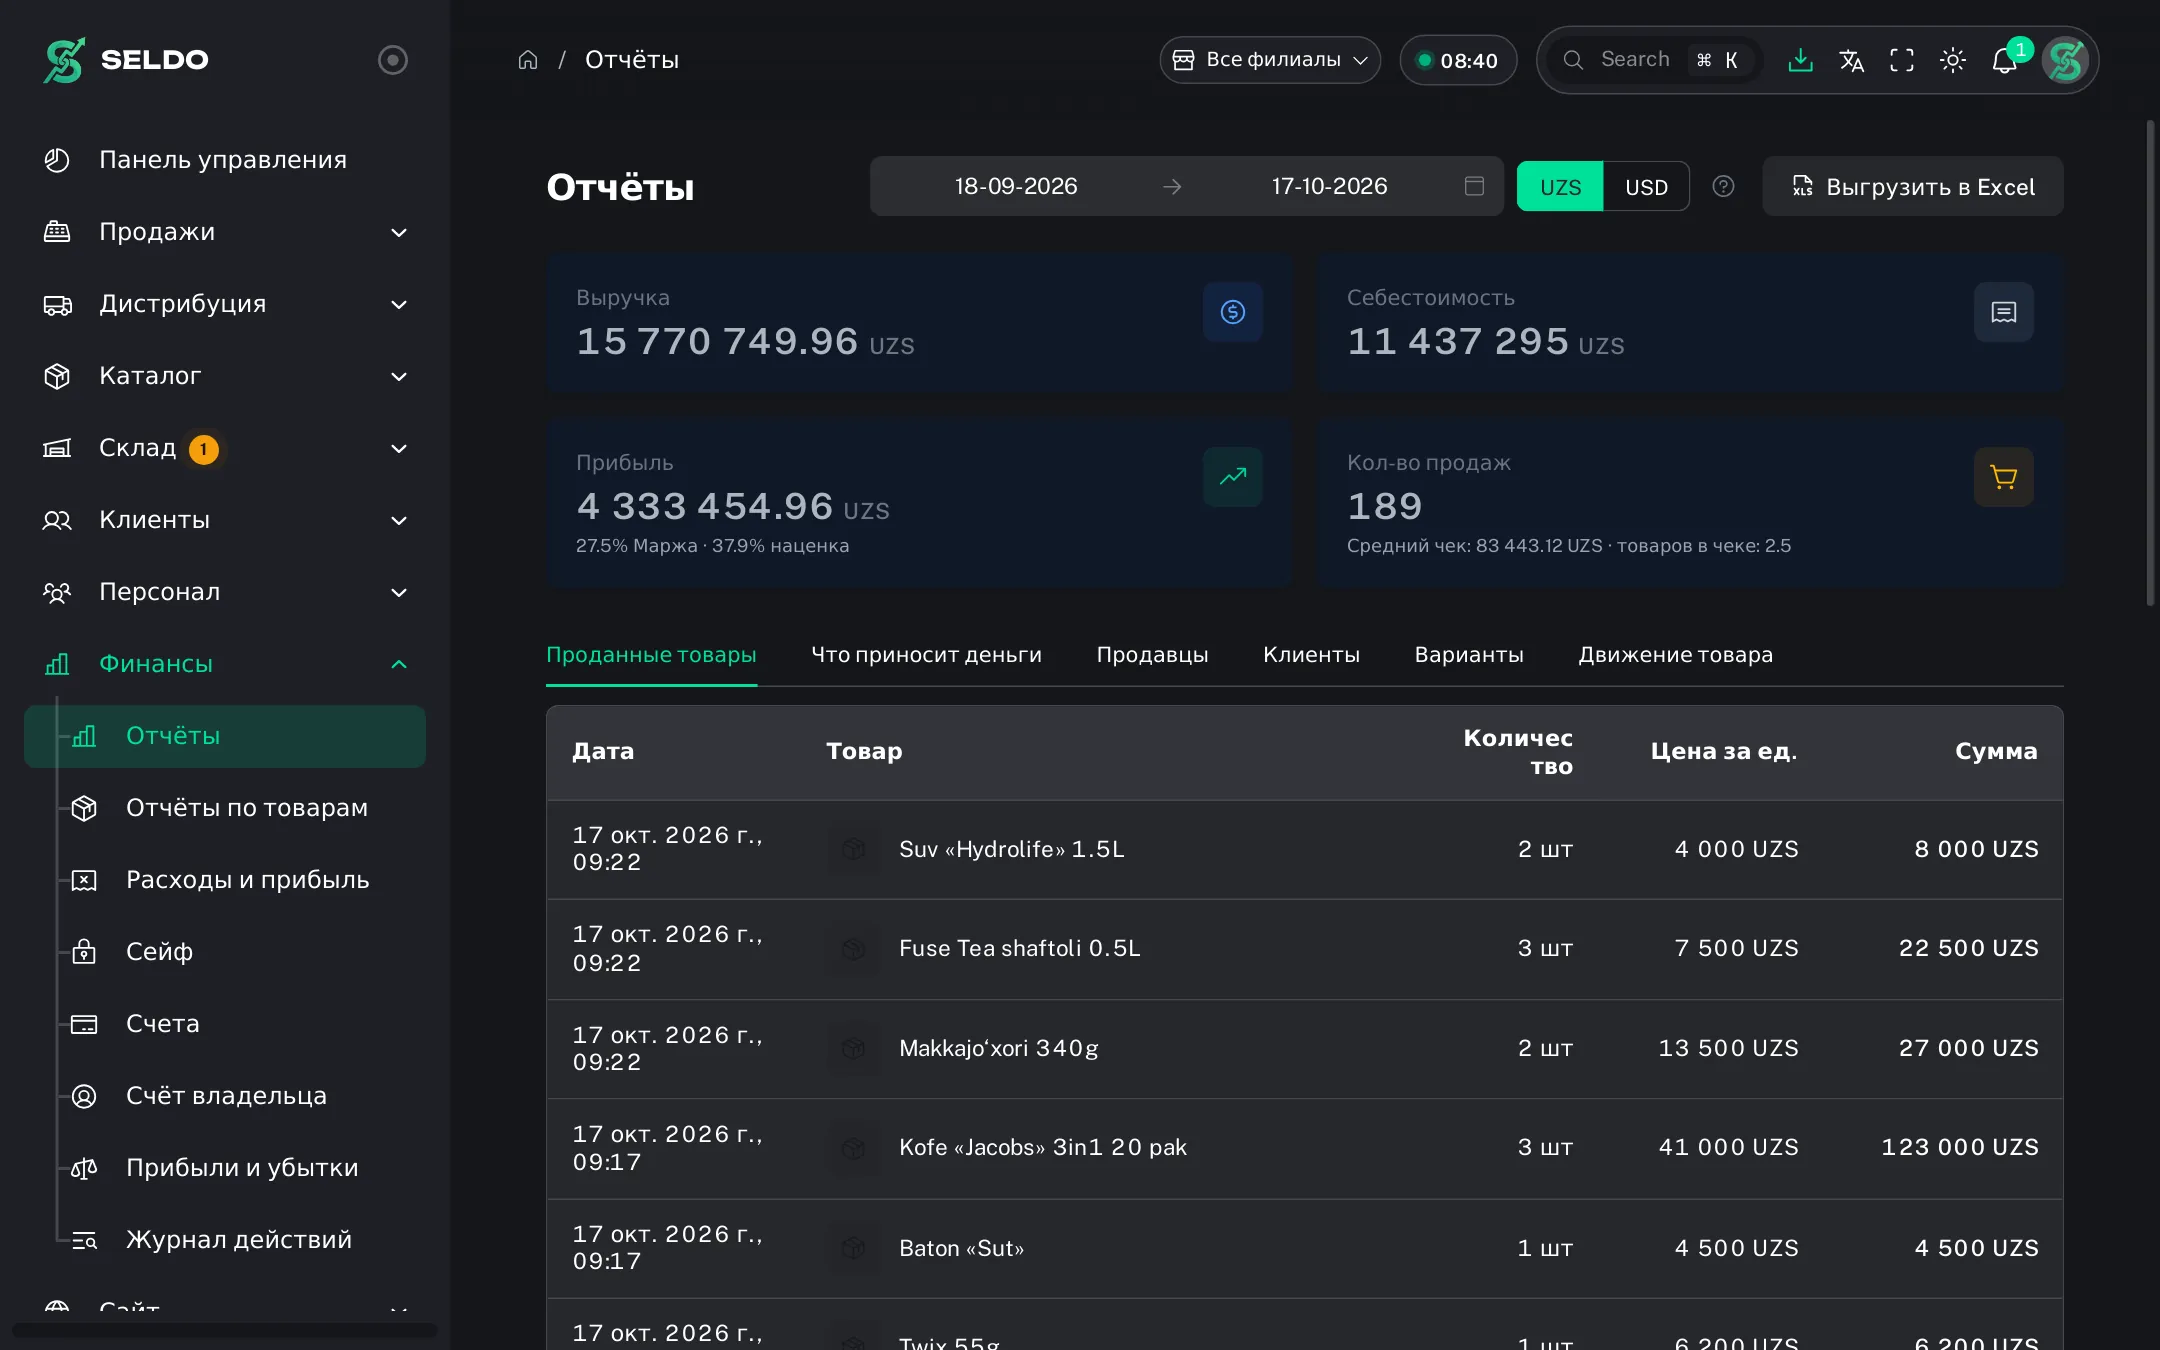Collapse the Финансы sidebar section
The image size is (2160, 1350).
pyautogui.click(x=225, y=664)
